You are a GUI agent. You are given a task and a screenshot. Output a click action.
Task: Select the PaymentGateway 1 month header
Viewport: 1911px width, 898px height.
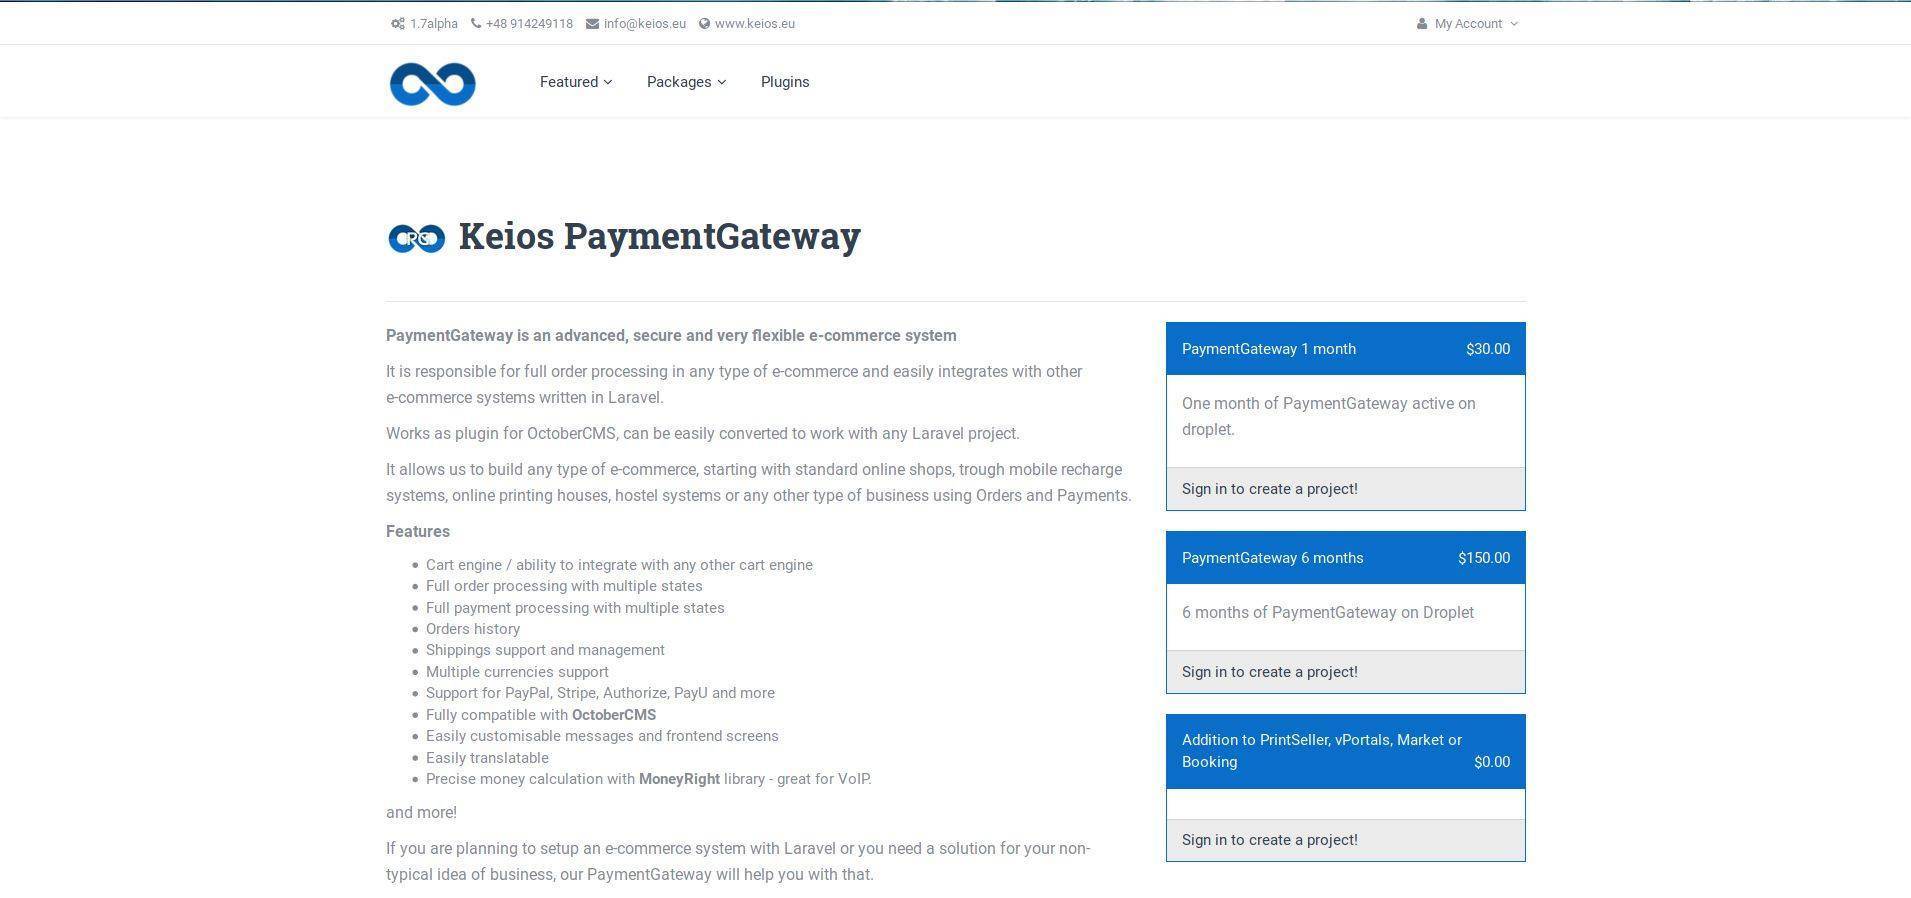1345,349
